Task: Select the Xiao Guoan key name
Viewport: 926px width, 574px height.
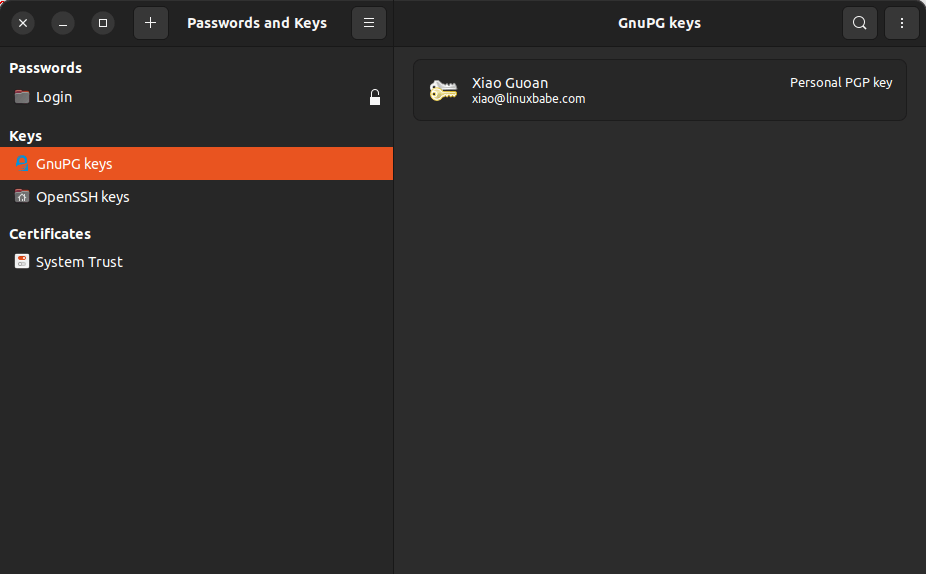Action: [x=510, y=83]
